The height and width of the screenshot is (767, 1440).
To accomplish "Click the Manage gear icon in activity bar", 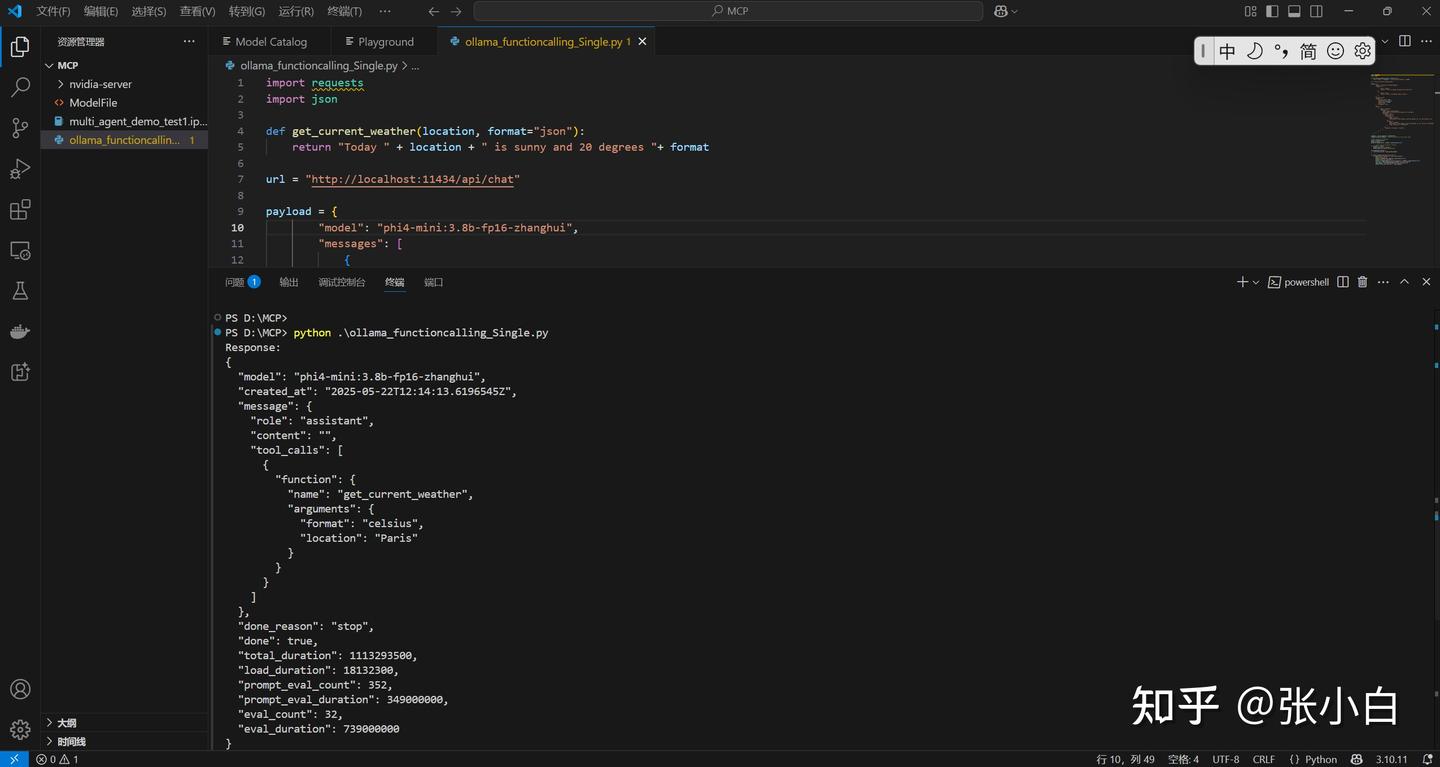I will (x=20, y=730).
